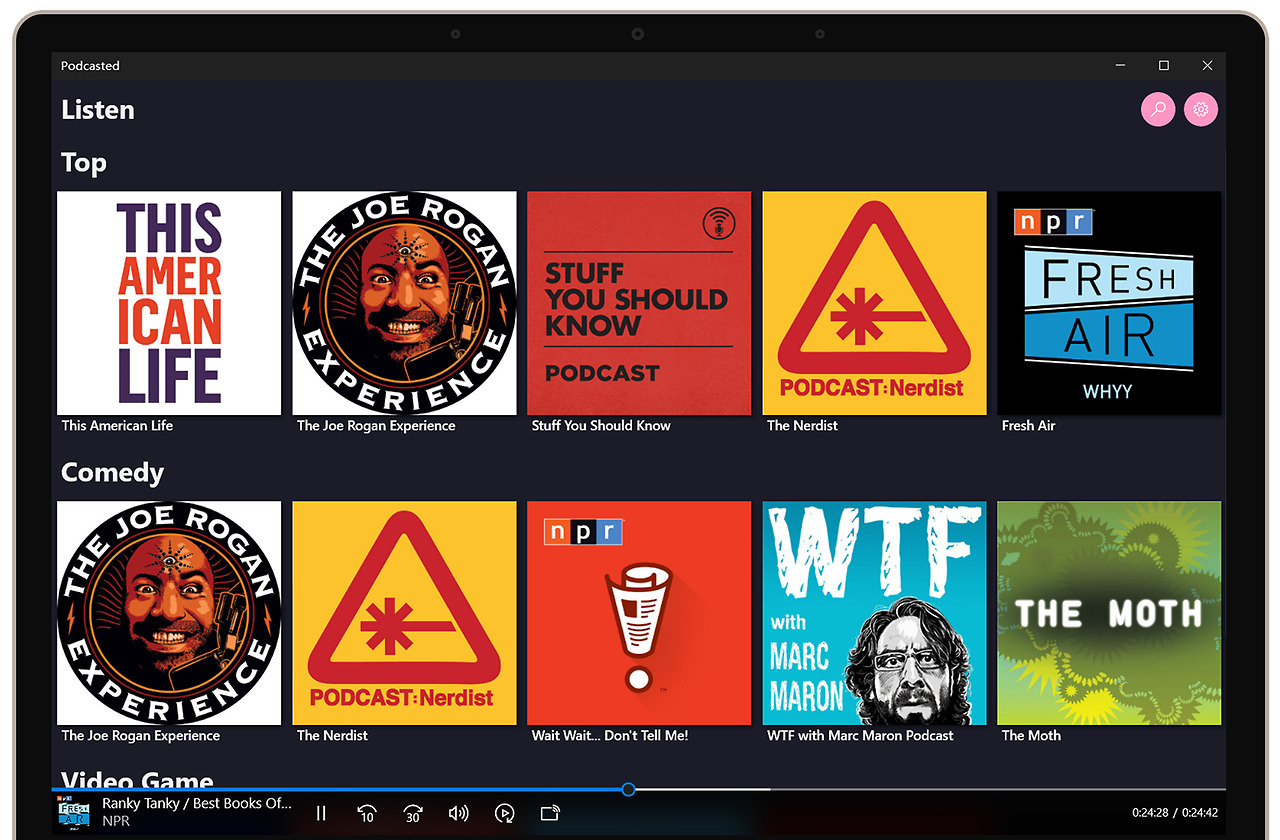Click the 0:24:42 total duration readout

point(1200,813)
